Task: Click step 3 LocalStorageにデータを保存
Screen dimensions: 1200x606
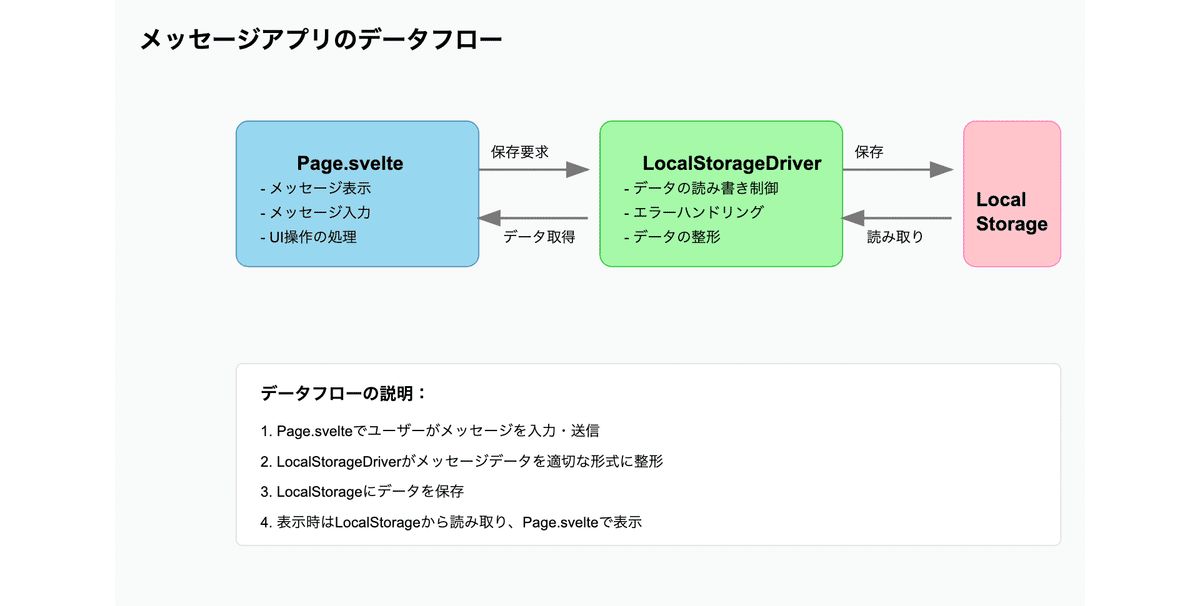Action: pyautogui.click(x=362, y=492)
